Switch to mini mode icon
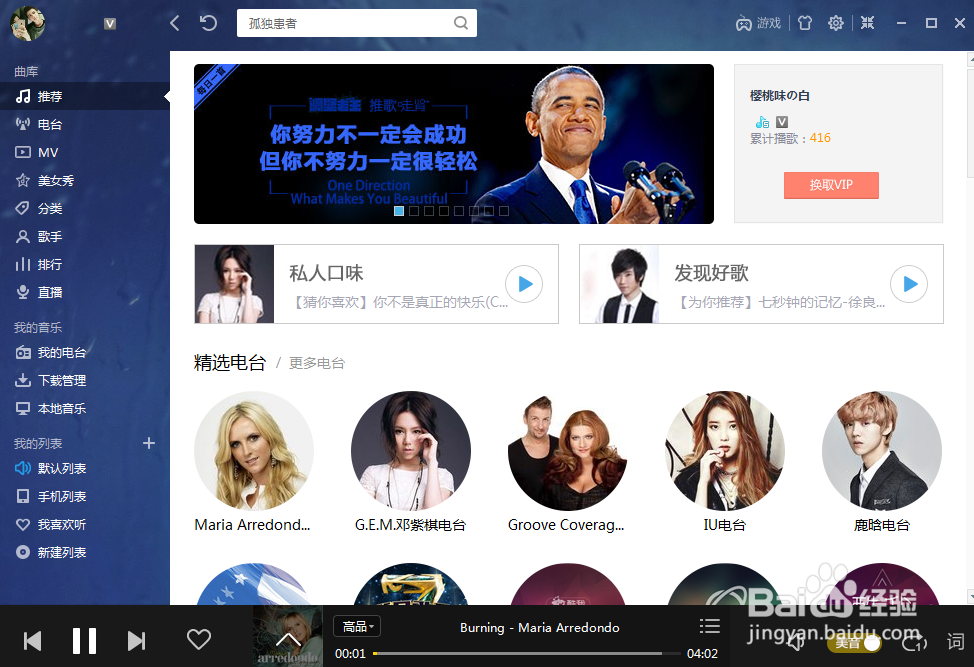This screenshot has width=974, height=667. point(867,23)
